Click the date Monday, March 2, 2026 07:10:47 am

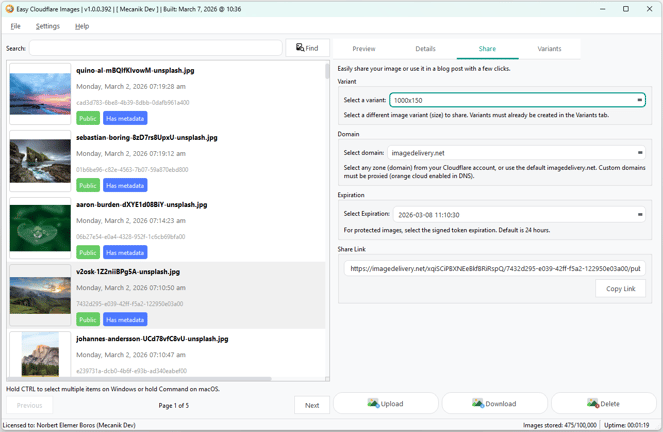(x=131, y=355)
